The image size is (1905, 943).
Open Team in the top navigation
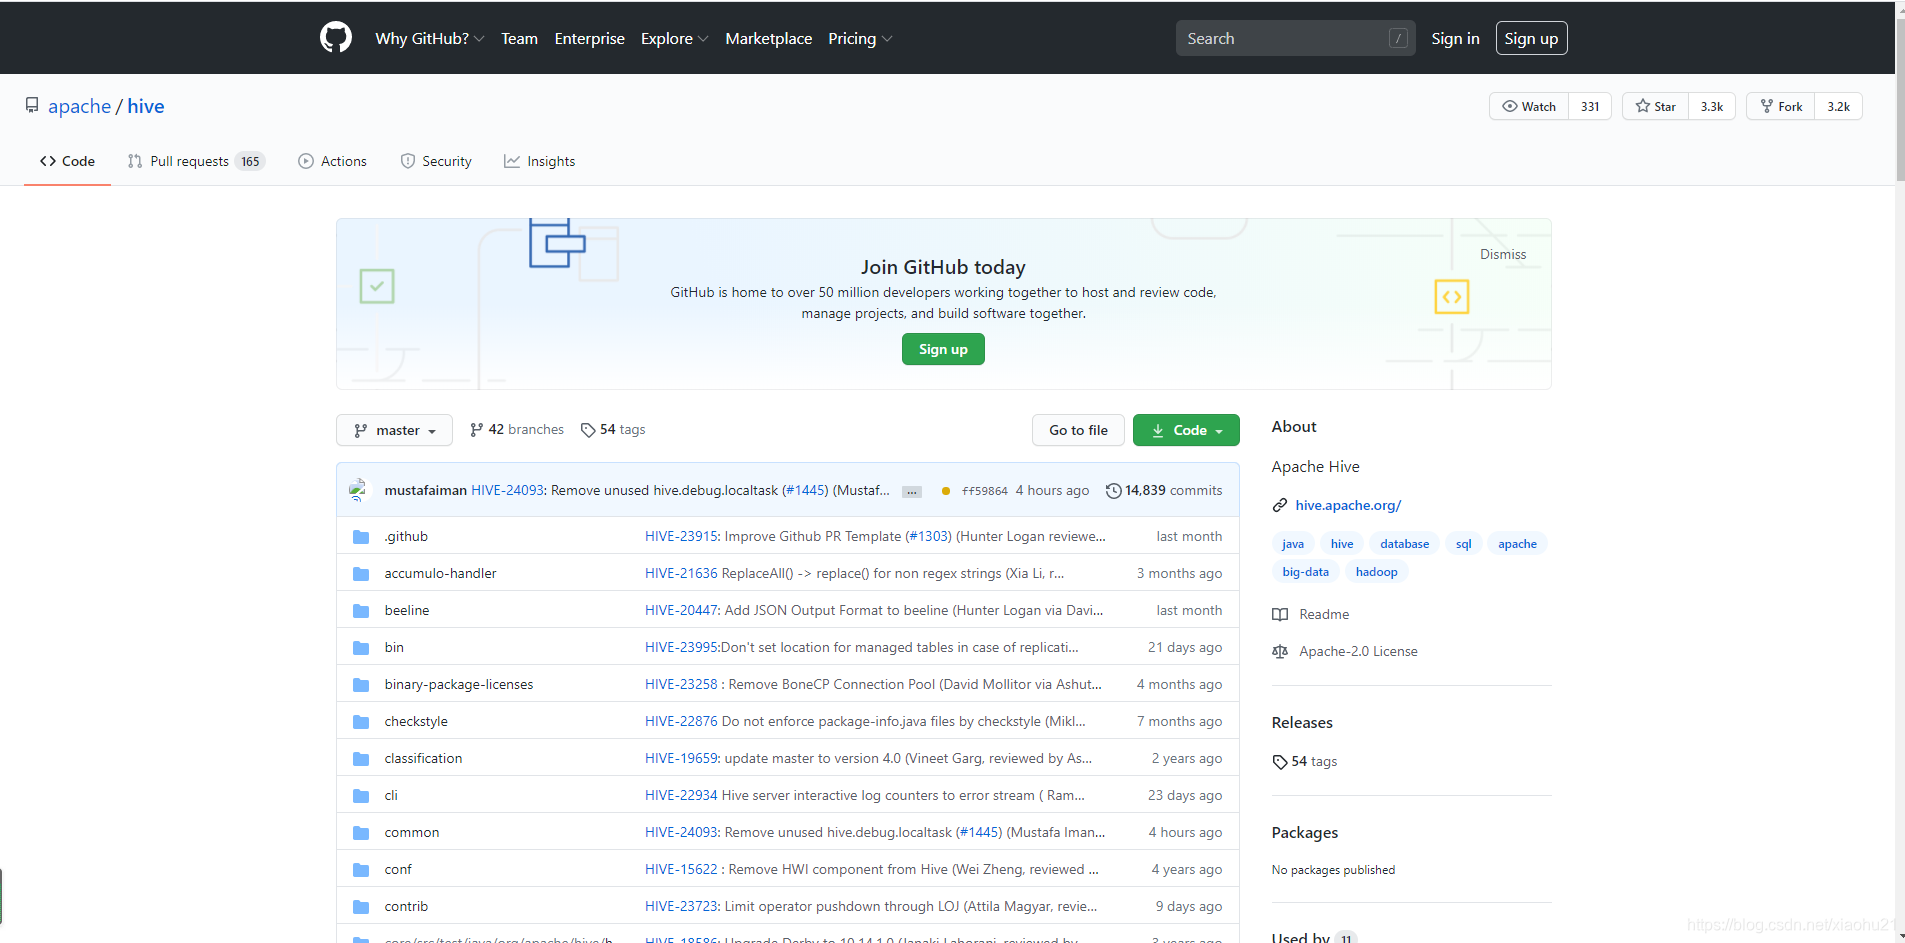point(519,38)
